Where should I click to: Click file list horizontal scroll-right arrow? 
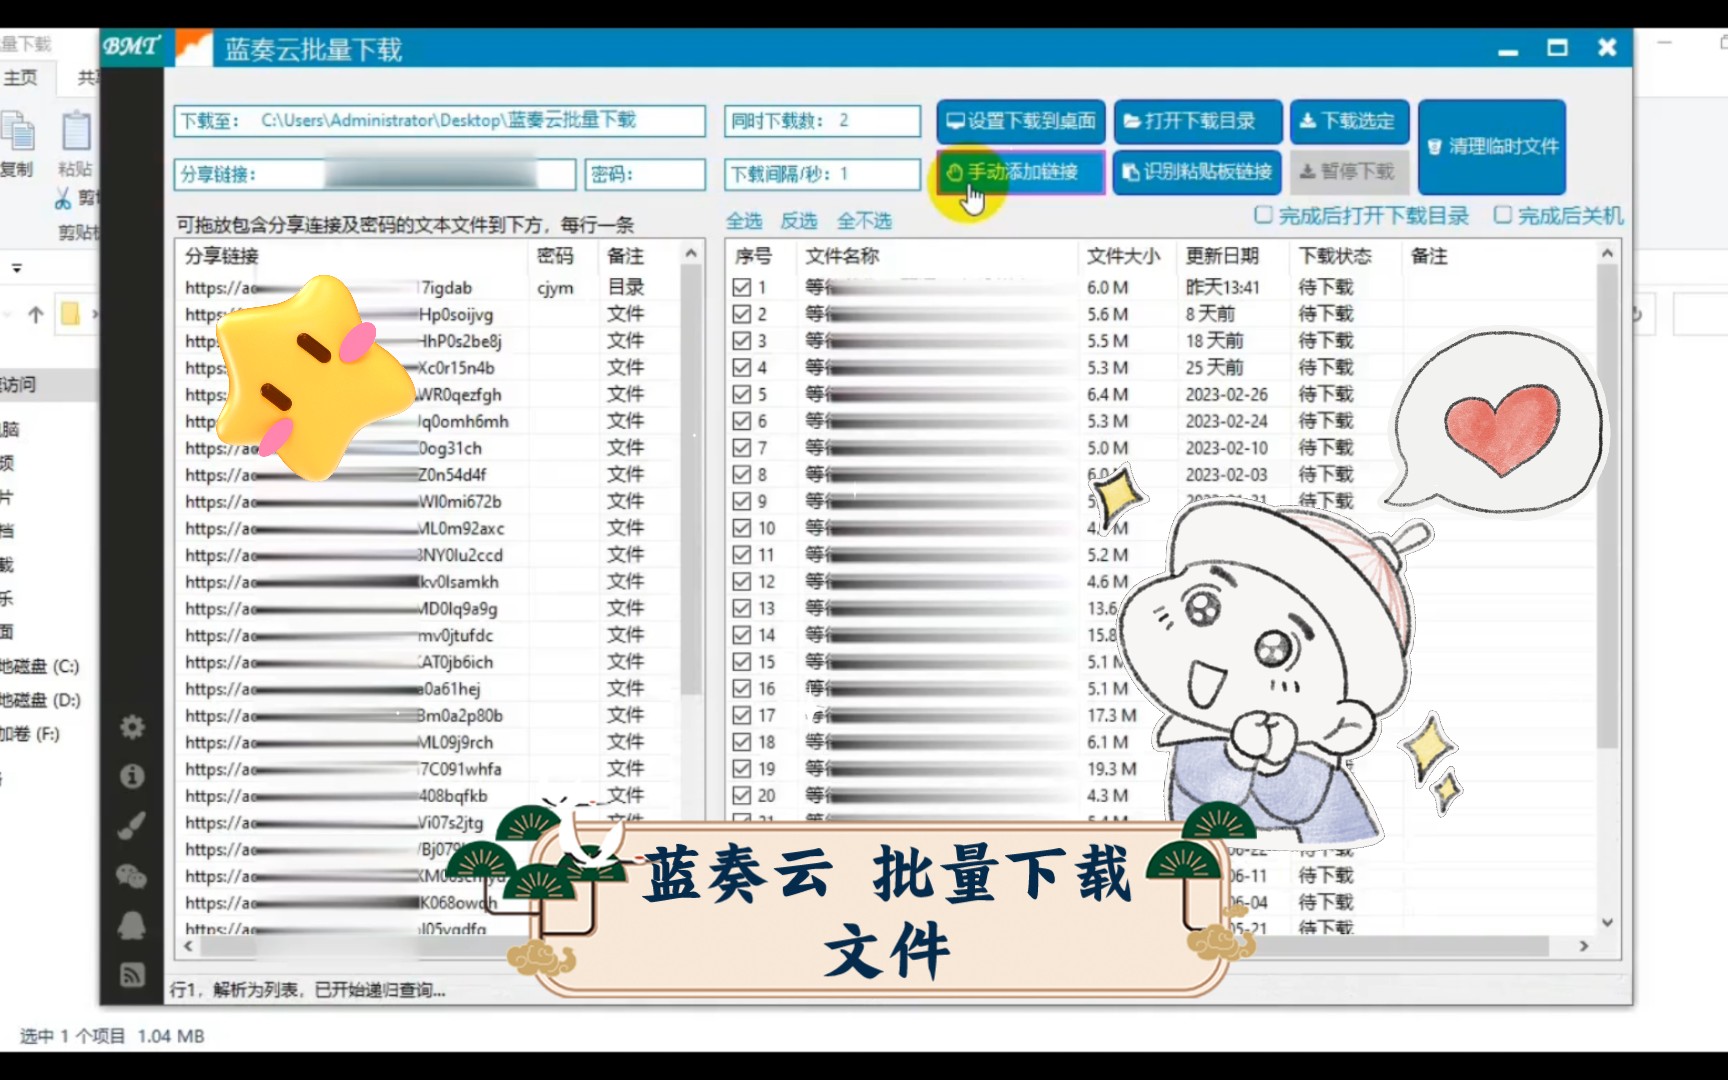[x=1584, y=945]
